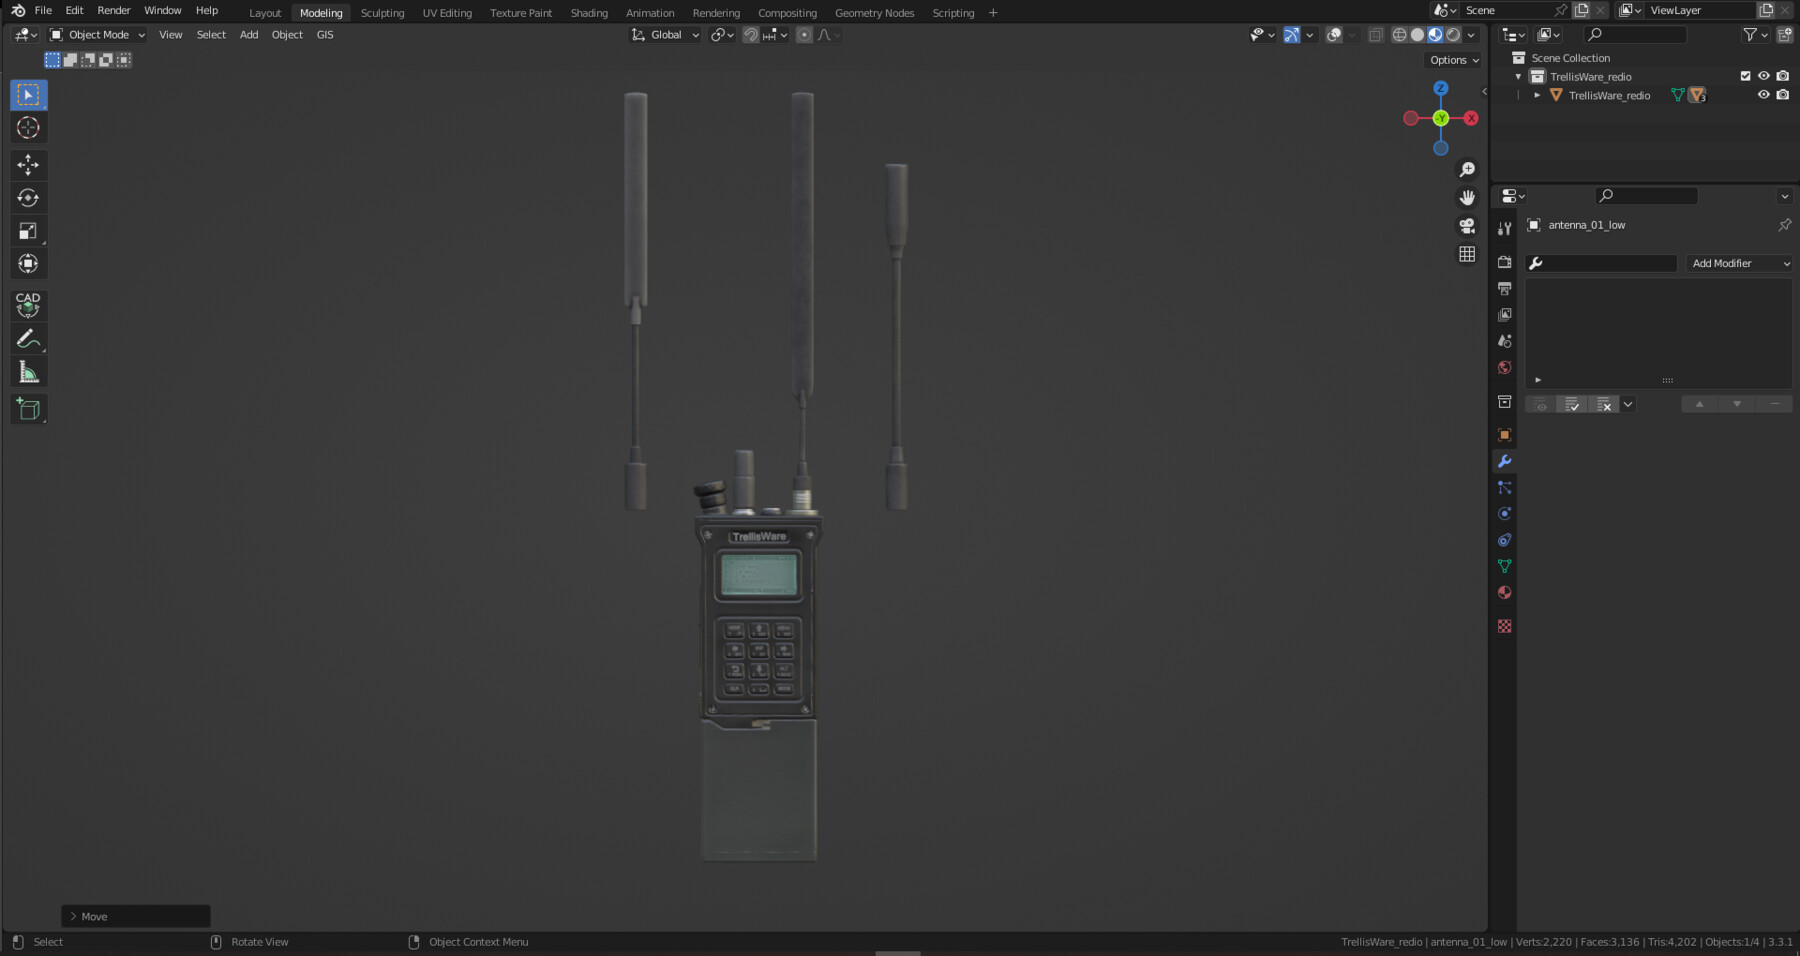This screenshot has width=1800, height=956.
Task: Open the Render Properties tab
Action: 1504,261
